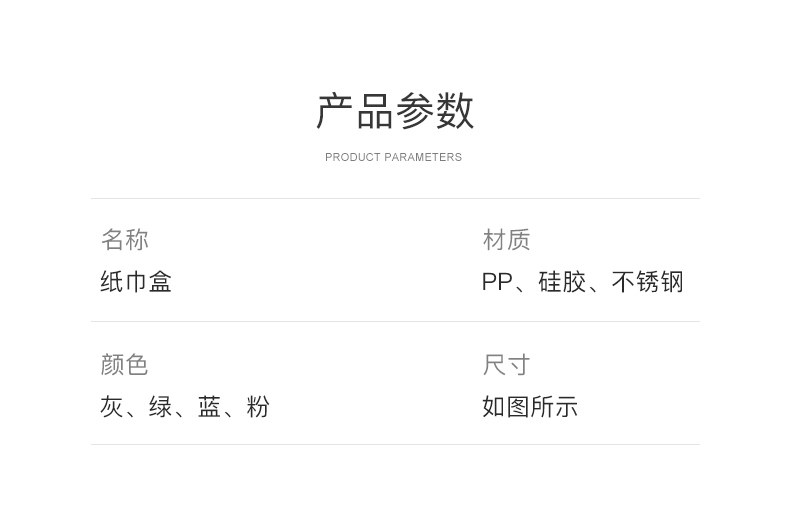This screenshot has width=790, height=505.
Task: Choose the 不锈钢 material text
Action: coord(647,282)
